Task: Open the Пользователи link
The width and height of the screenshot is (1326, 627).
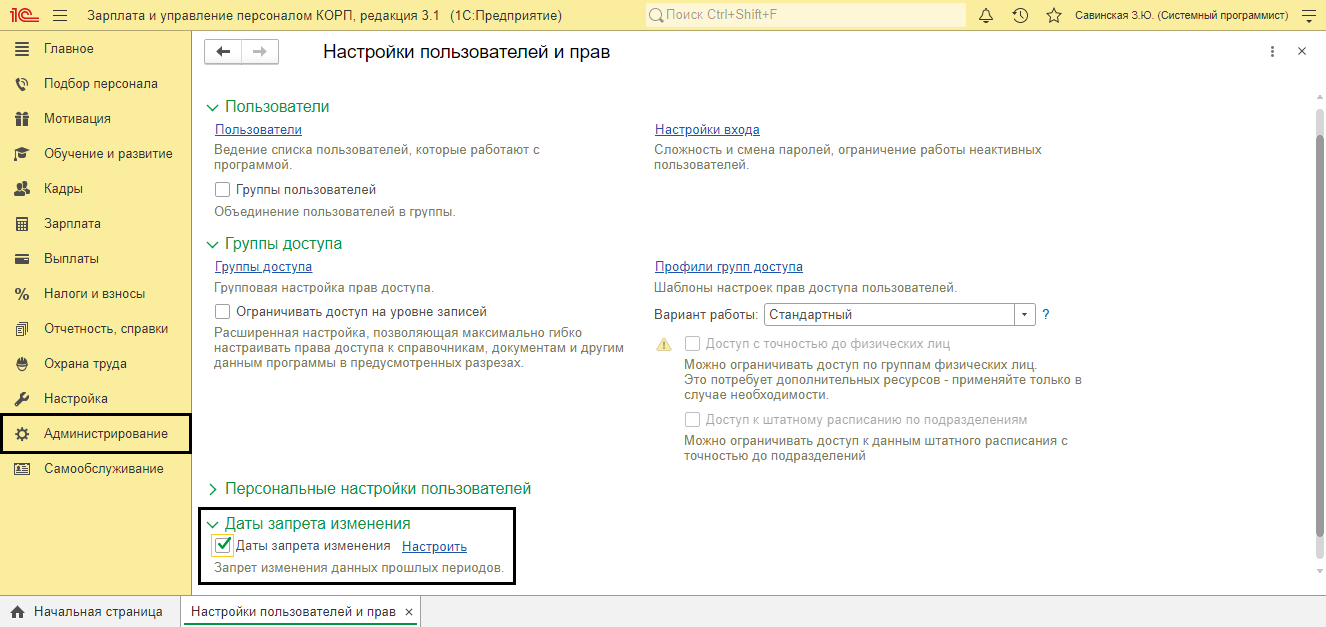Action: (258, 130)
